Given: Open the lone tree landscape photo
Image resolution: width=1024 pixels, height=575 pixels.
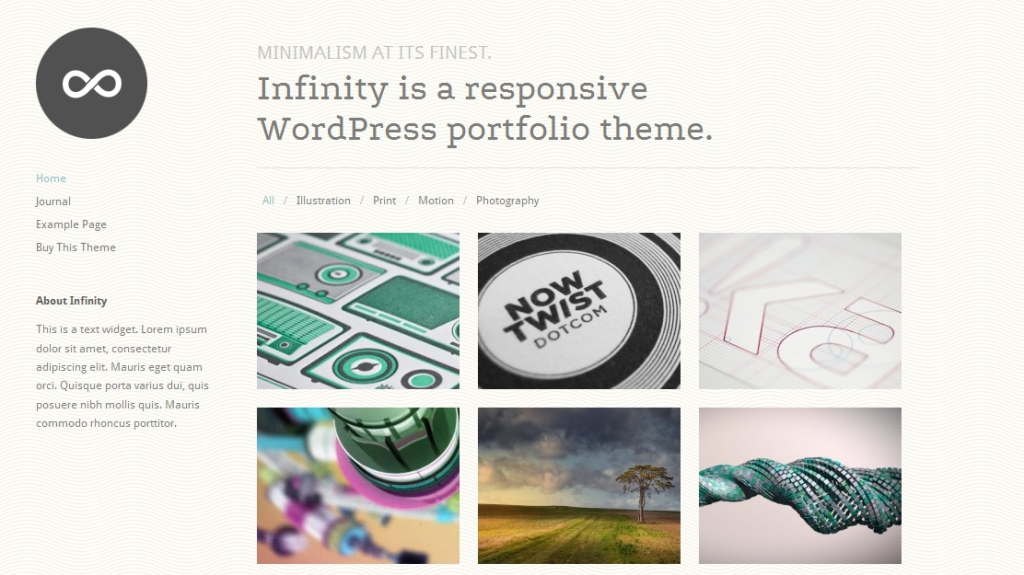Looking at the screenshot, I should click(579, 485).
